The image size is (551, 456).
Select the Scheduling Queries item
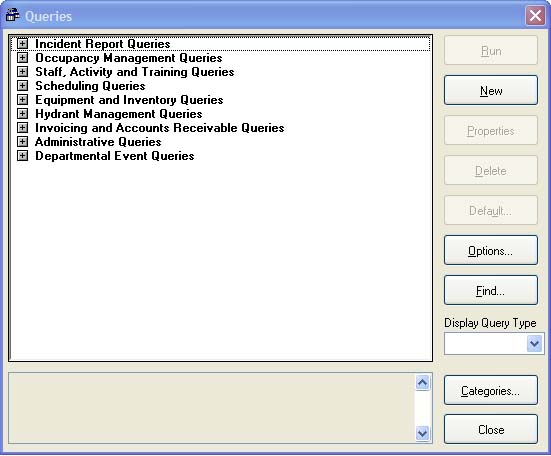90,86
